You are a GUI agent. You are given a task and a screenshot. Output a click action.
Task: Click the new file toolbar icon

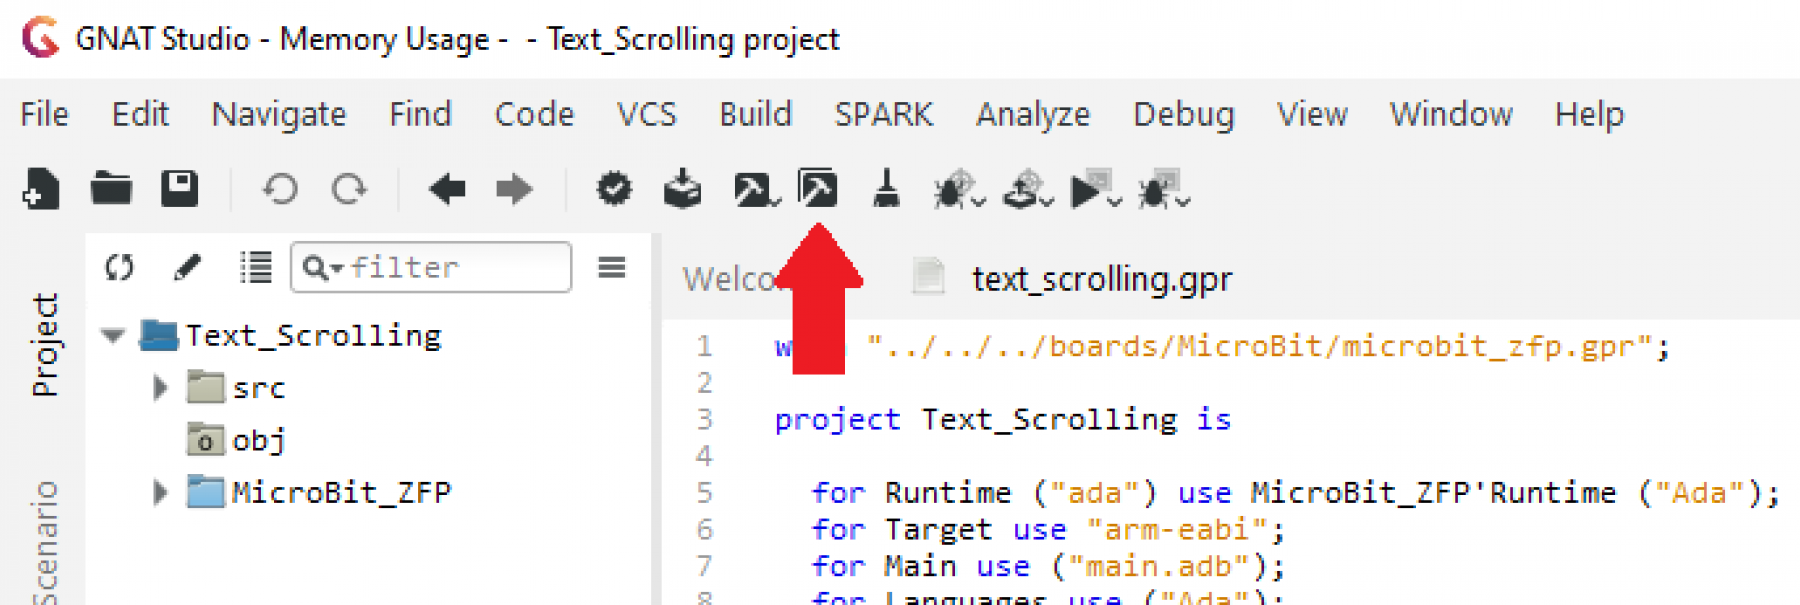(x=41, y=188)
